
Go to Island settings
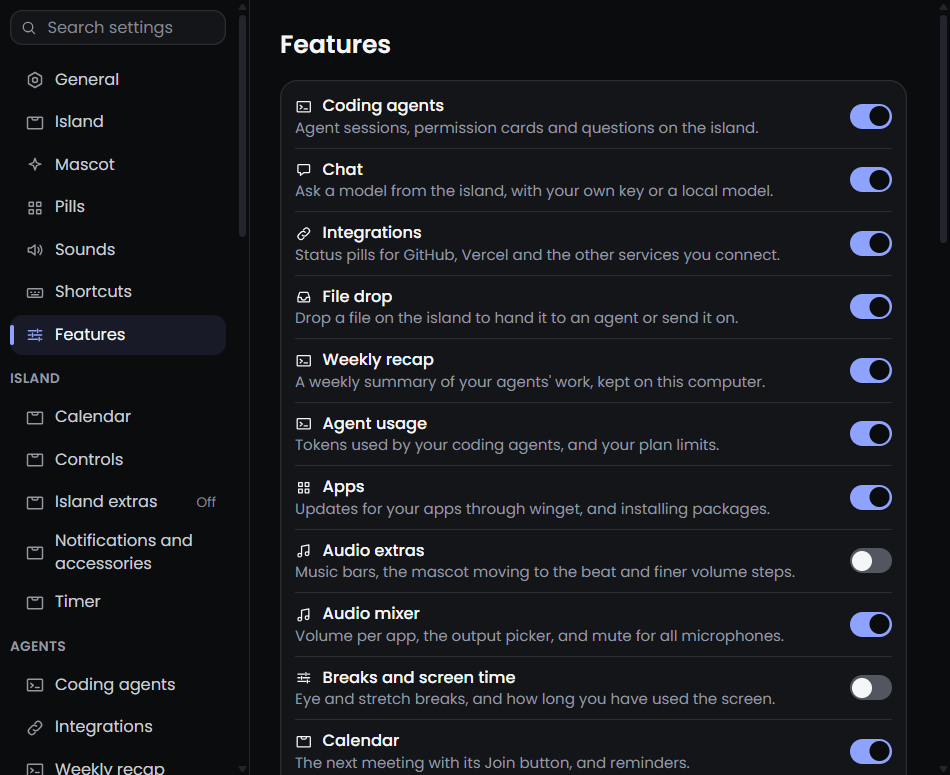(x=118, y=122)
